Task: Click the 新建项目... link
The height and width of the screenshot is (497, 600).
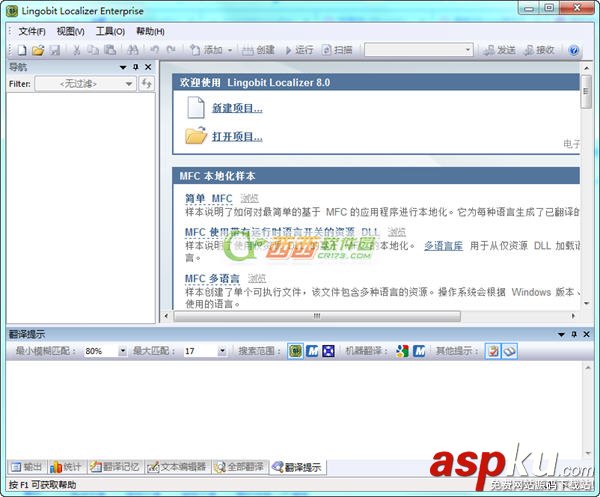Action: pyautogui.click(x=237, y=108)
